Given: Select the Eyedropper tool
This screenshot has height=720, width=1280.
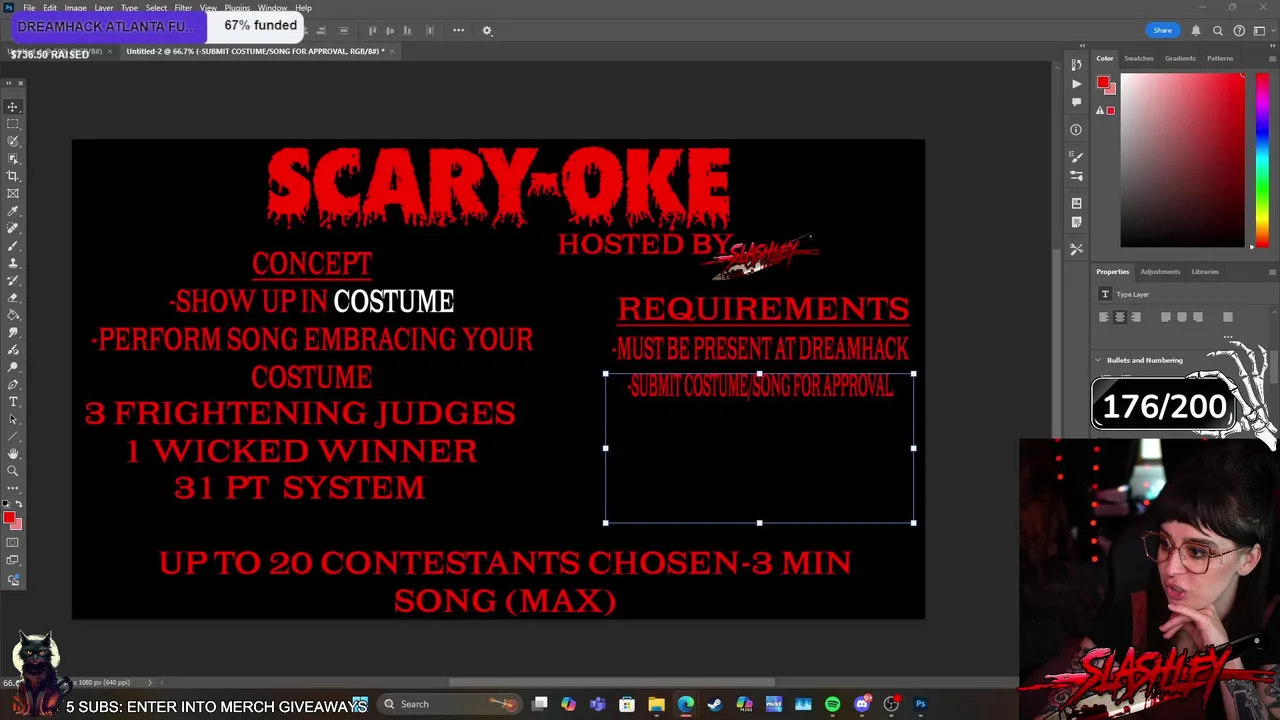Looking at the screenshot, I should [x=13, y=211].
